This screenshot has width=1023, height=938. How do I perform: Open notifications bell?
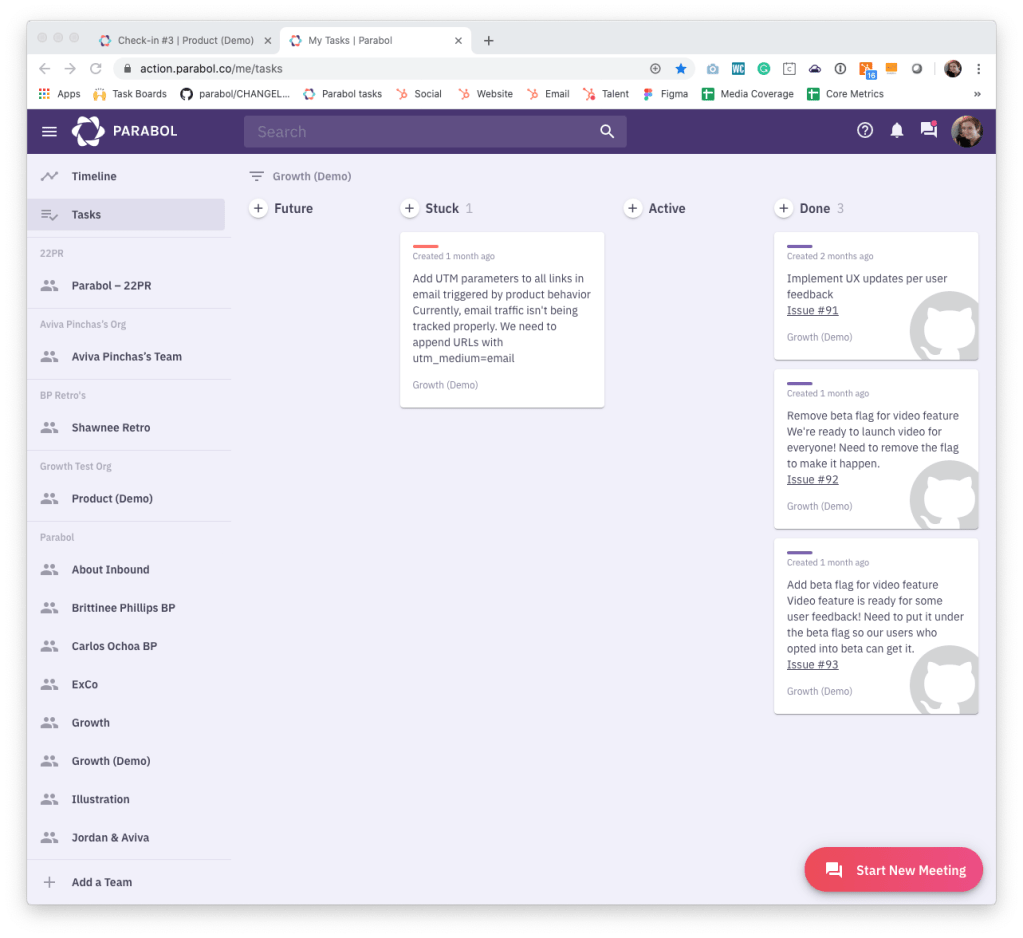coord(896,130)
